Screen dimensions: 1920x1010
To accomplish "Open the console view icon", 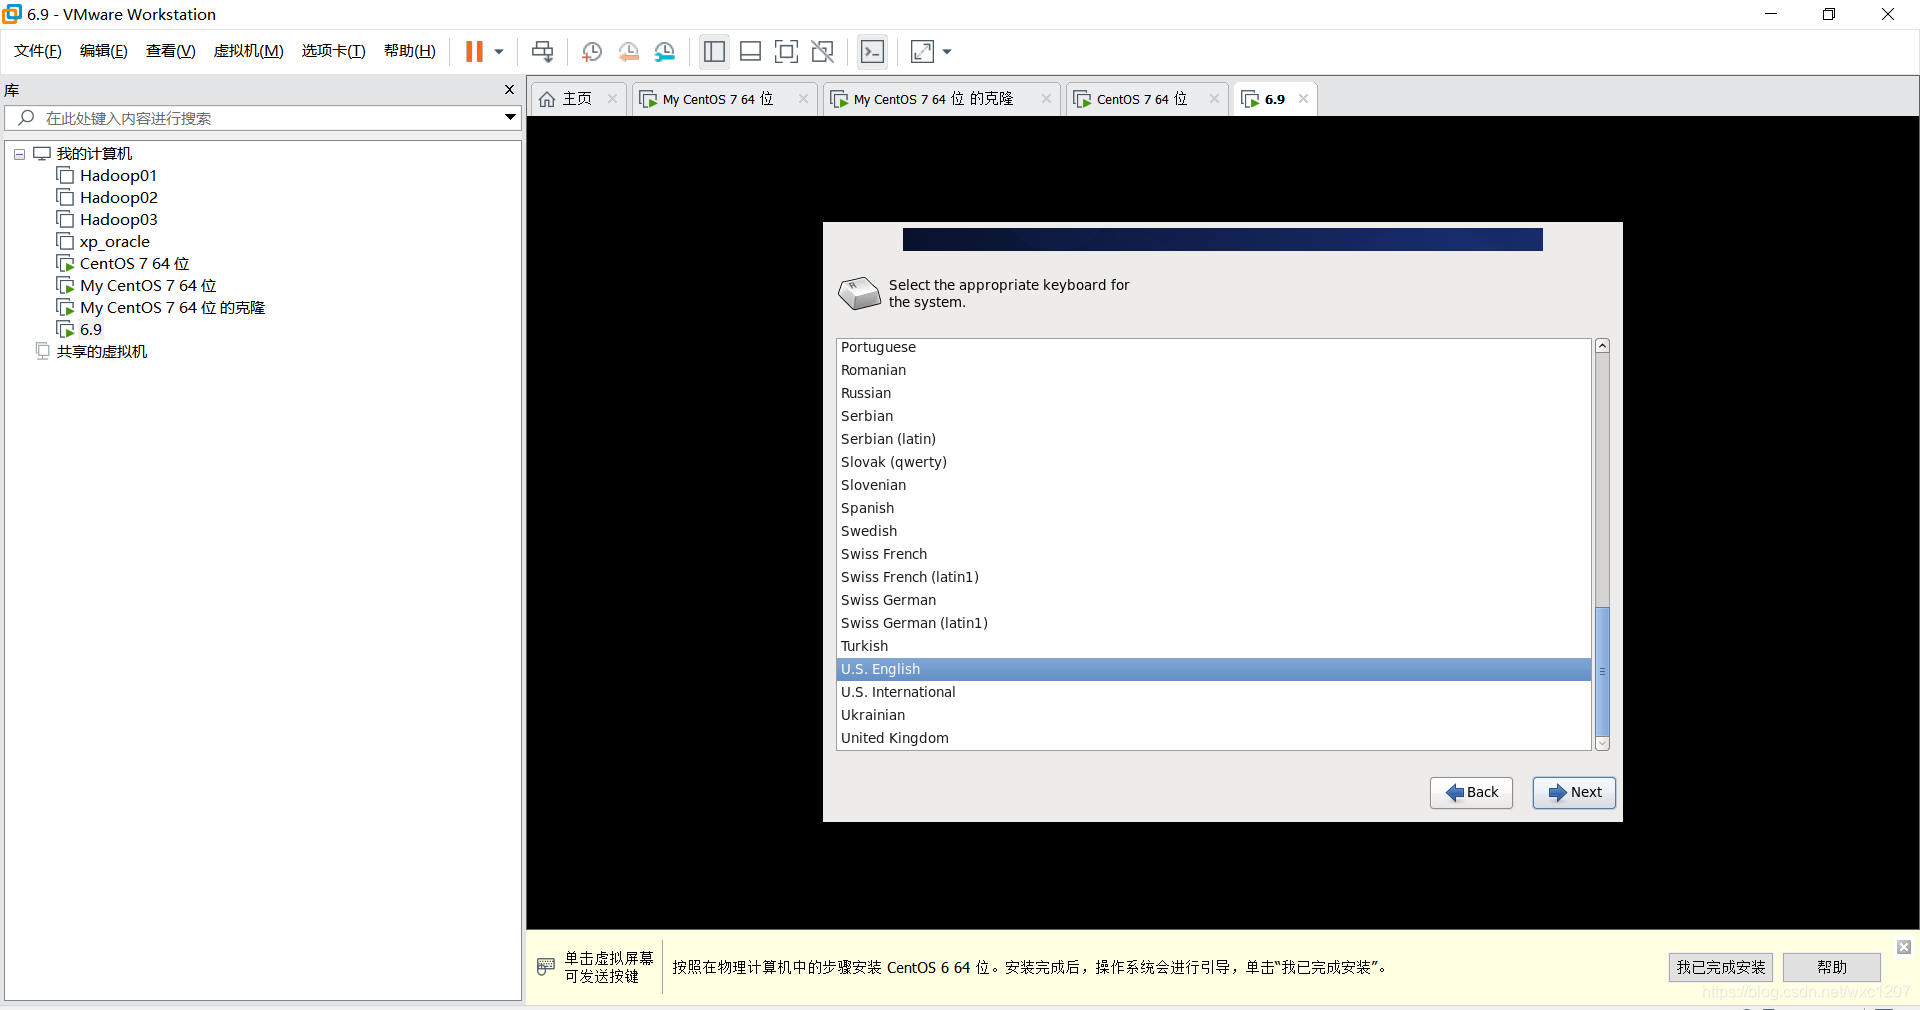I will tap(872, 52).
